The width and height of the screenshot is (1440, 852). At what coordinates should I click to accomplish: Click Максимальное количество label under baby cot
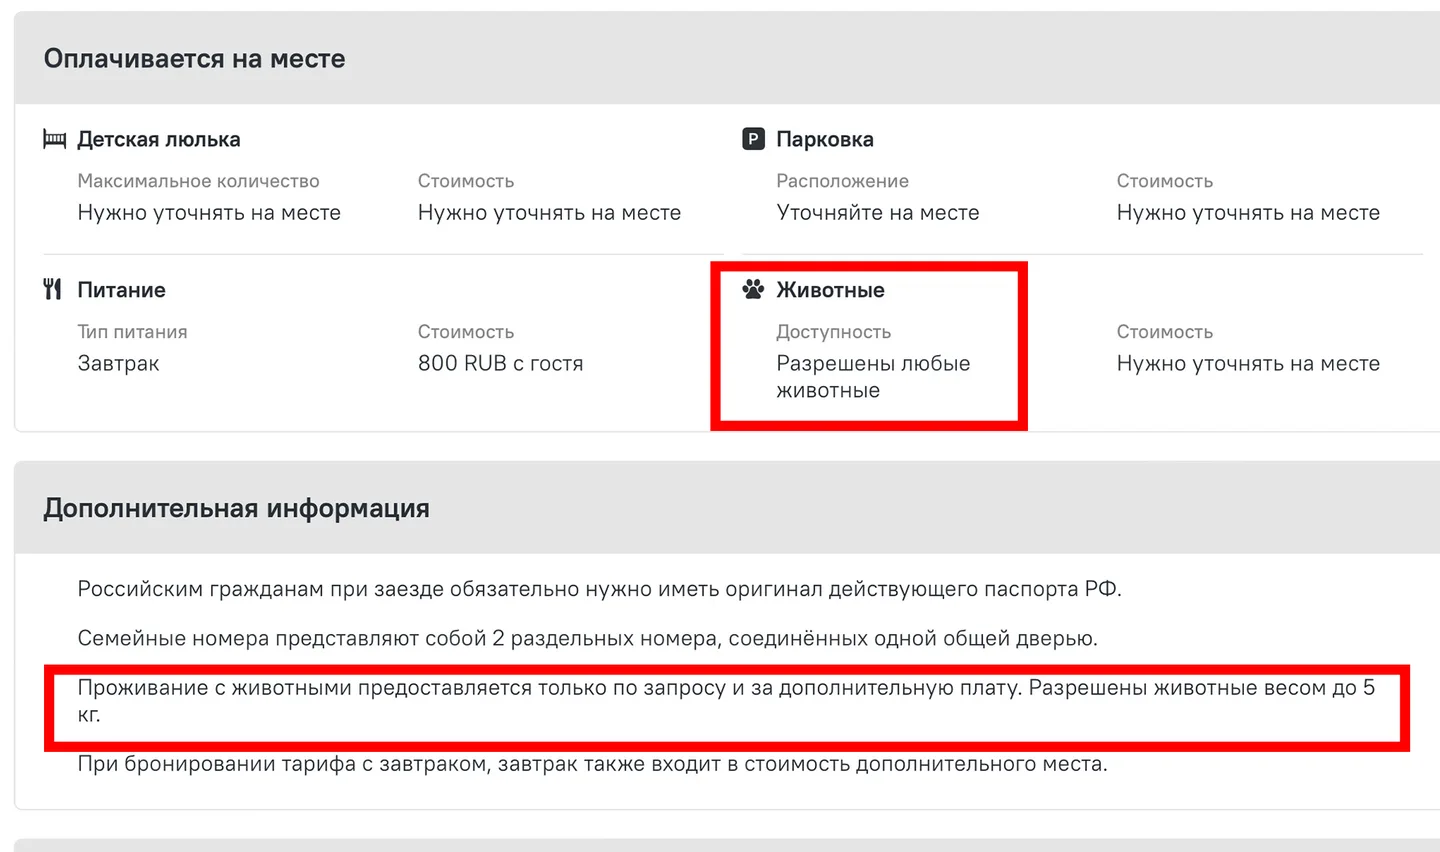198,181
